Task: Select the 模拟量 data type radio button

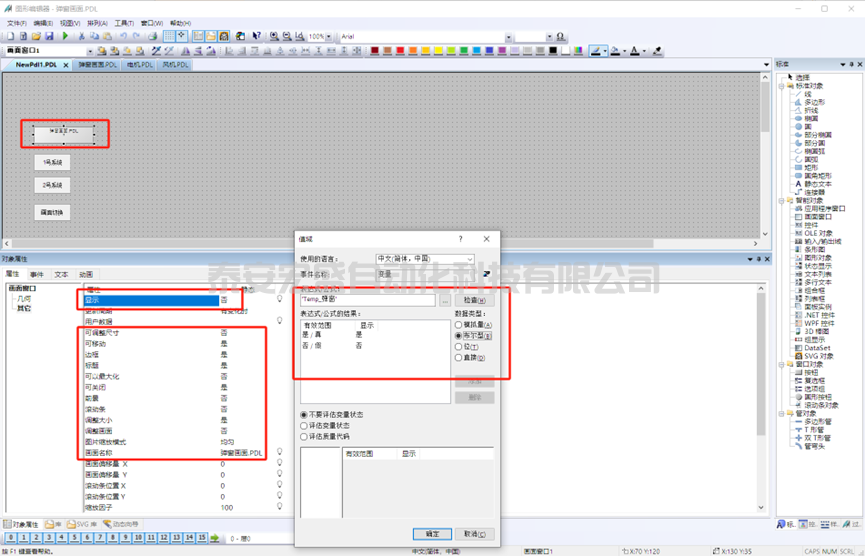Action: coord(459,325)
